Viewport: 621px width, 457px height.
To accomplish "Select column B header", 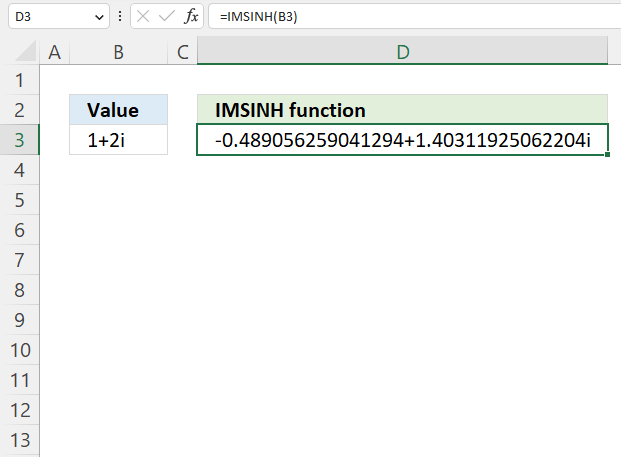I will [x=118, y=52].
